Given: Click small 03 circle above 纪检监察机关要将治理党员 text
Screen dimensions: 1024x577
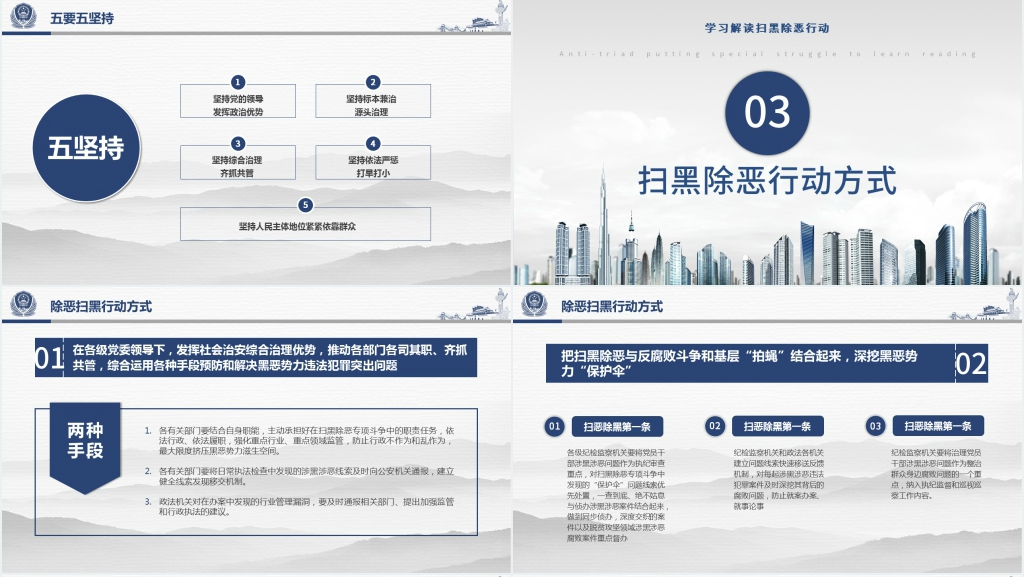Looking at the screenshot, I should 876,427.
